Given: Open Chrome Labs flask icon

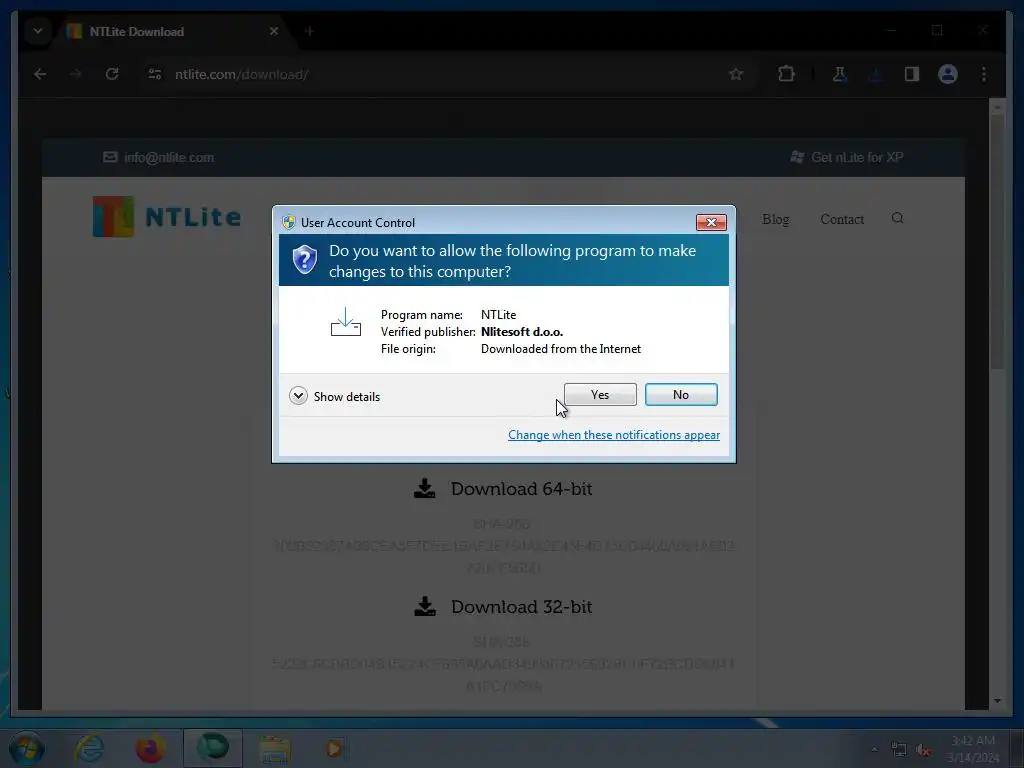Looking at the screenshot, I should click(840, 74).
